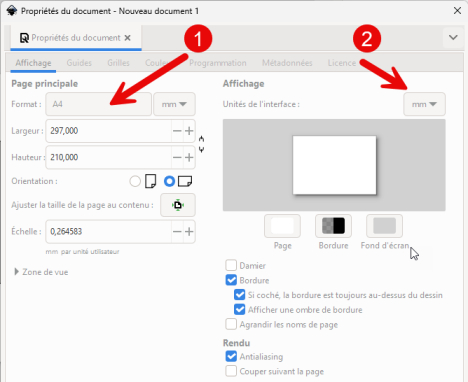Open the dock panel chevron menu
Image resolution: width=468 pixels, height=382 pixels.
[453, 37]
